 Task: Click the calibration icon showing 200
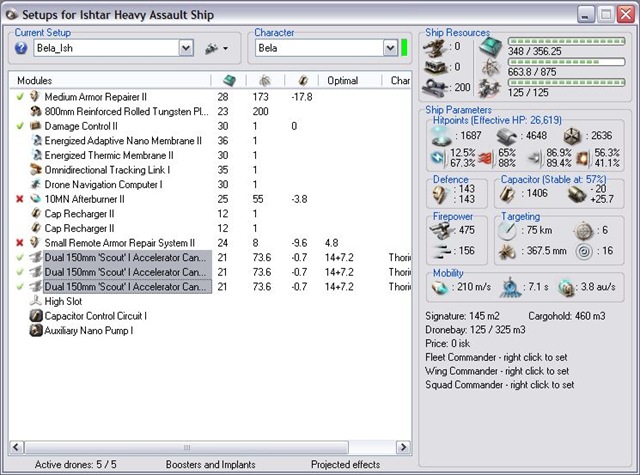434,87
